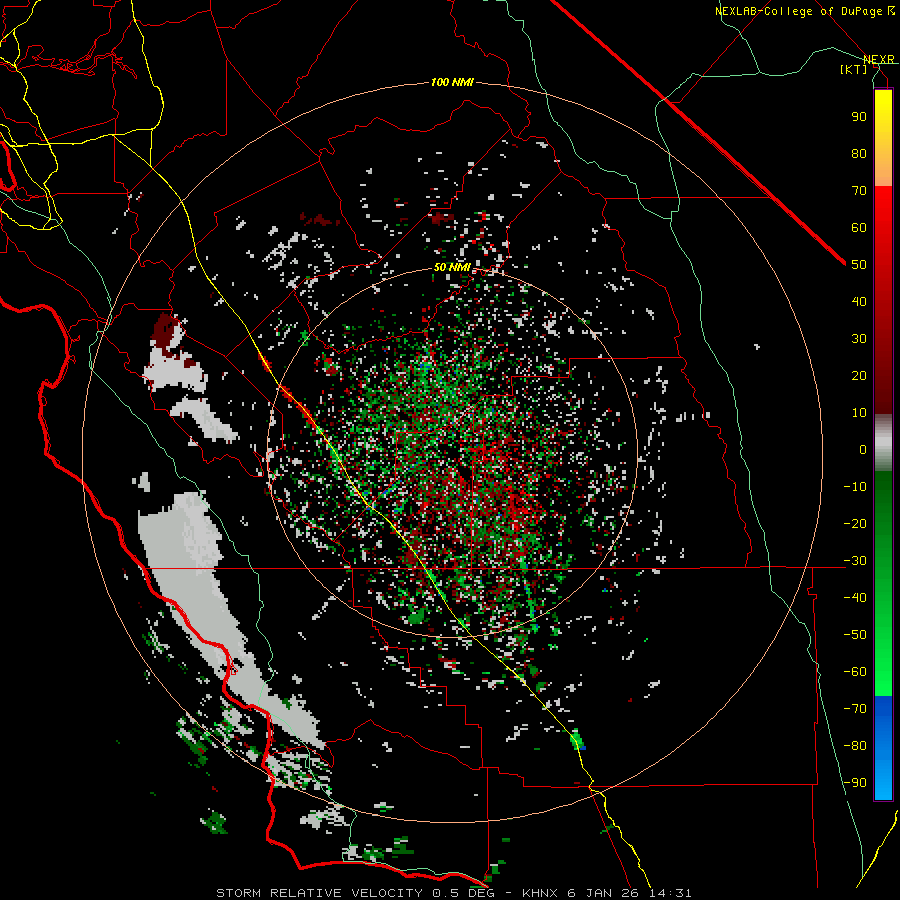Select the -90 value on the velocity scale
This screenshot has height=900, width=900.
point(855,783)
